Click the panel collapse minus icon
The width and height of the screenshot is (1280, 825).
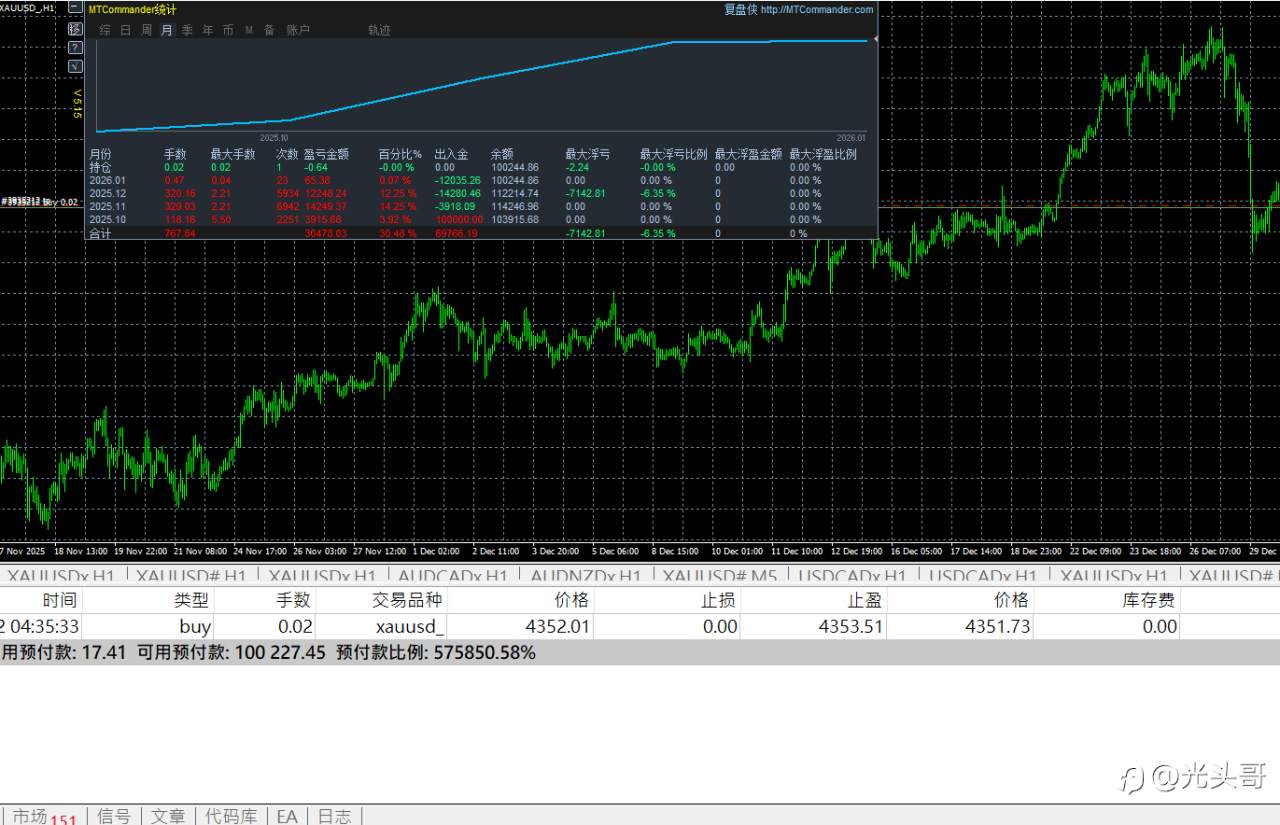[75, 8]
